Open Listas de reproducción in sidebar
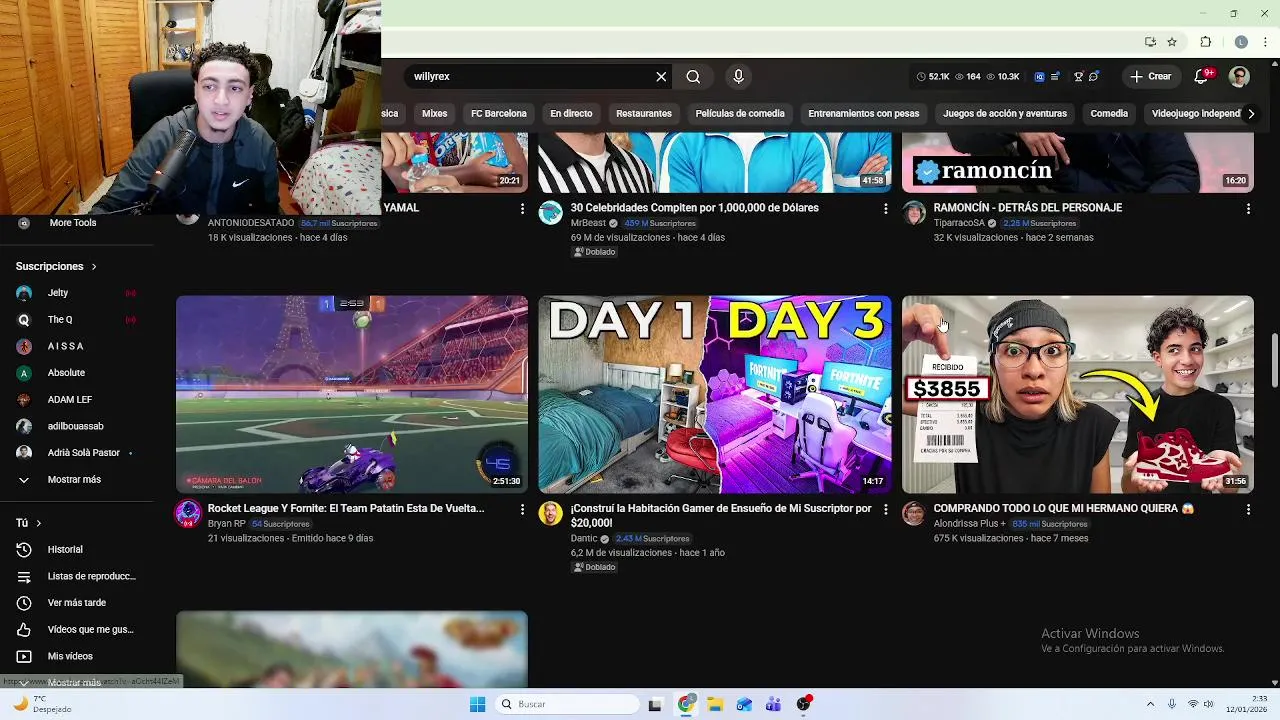The width and height of the screenshot is (1280, 720). pos(76,576)
